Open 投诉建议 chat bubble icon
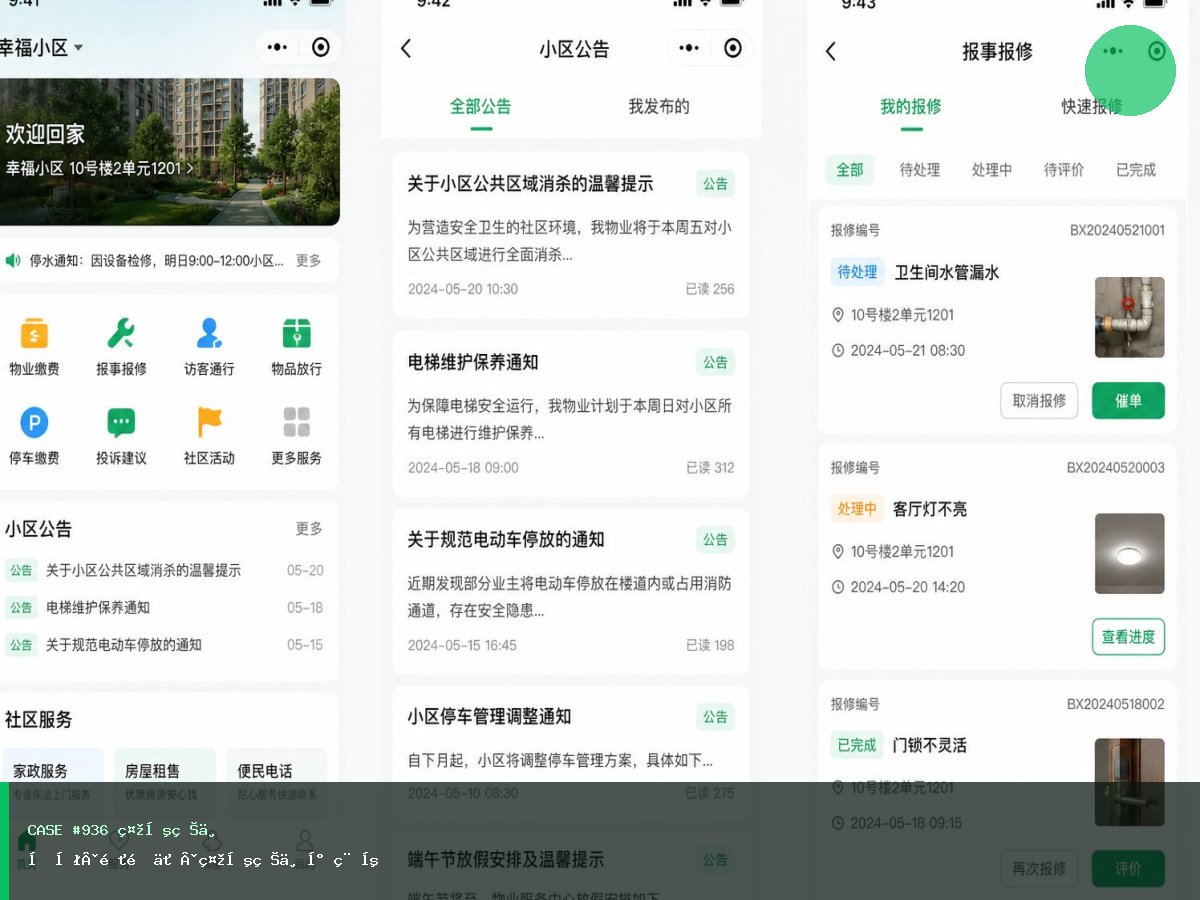1200x900 pixels. 121,423
